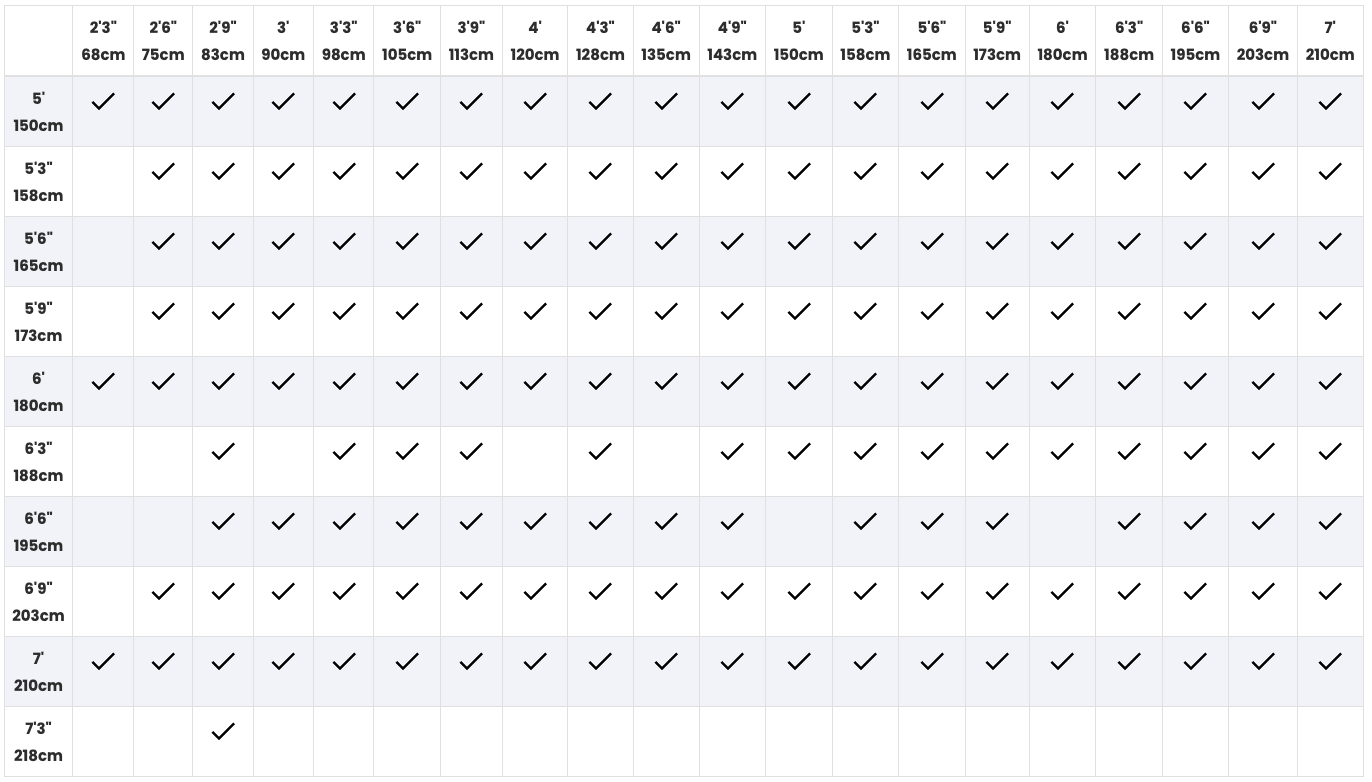
Task: Click the 5'9" row checkmark under 6' column
Action: tap(1062, 312)
